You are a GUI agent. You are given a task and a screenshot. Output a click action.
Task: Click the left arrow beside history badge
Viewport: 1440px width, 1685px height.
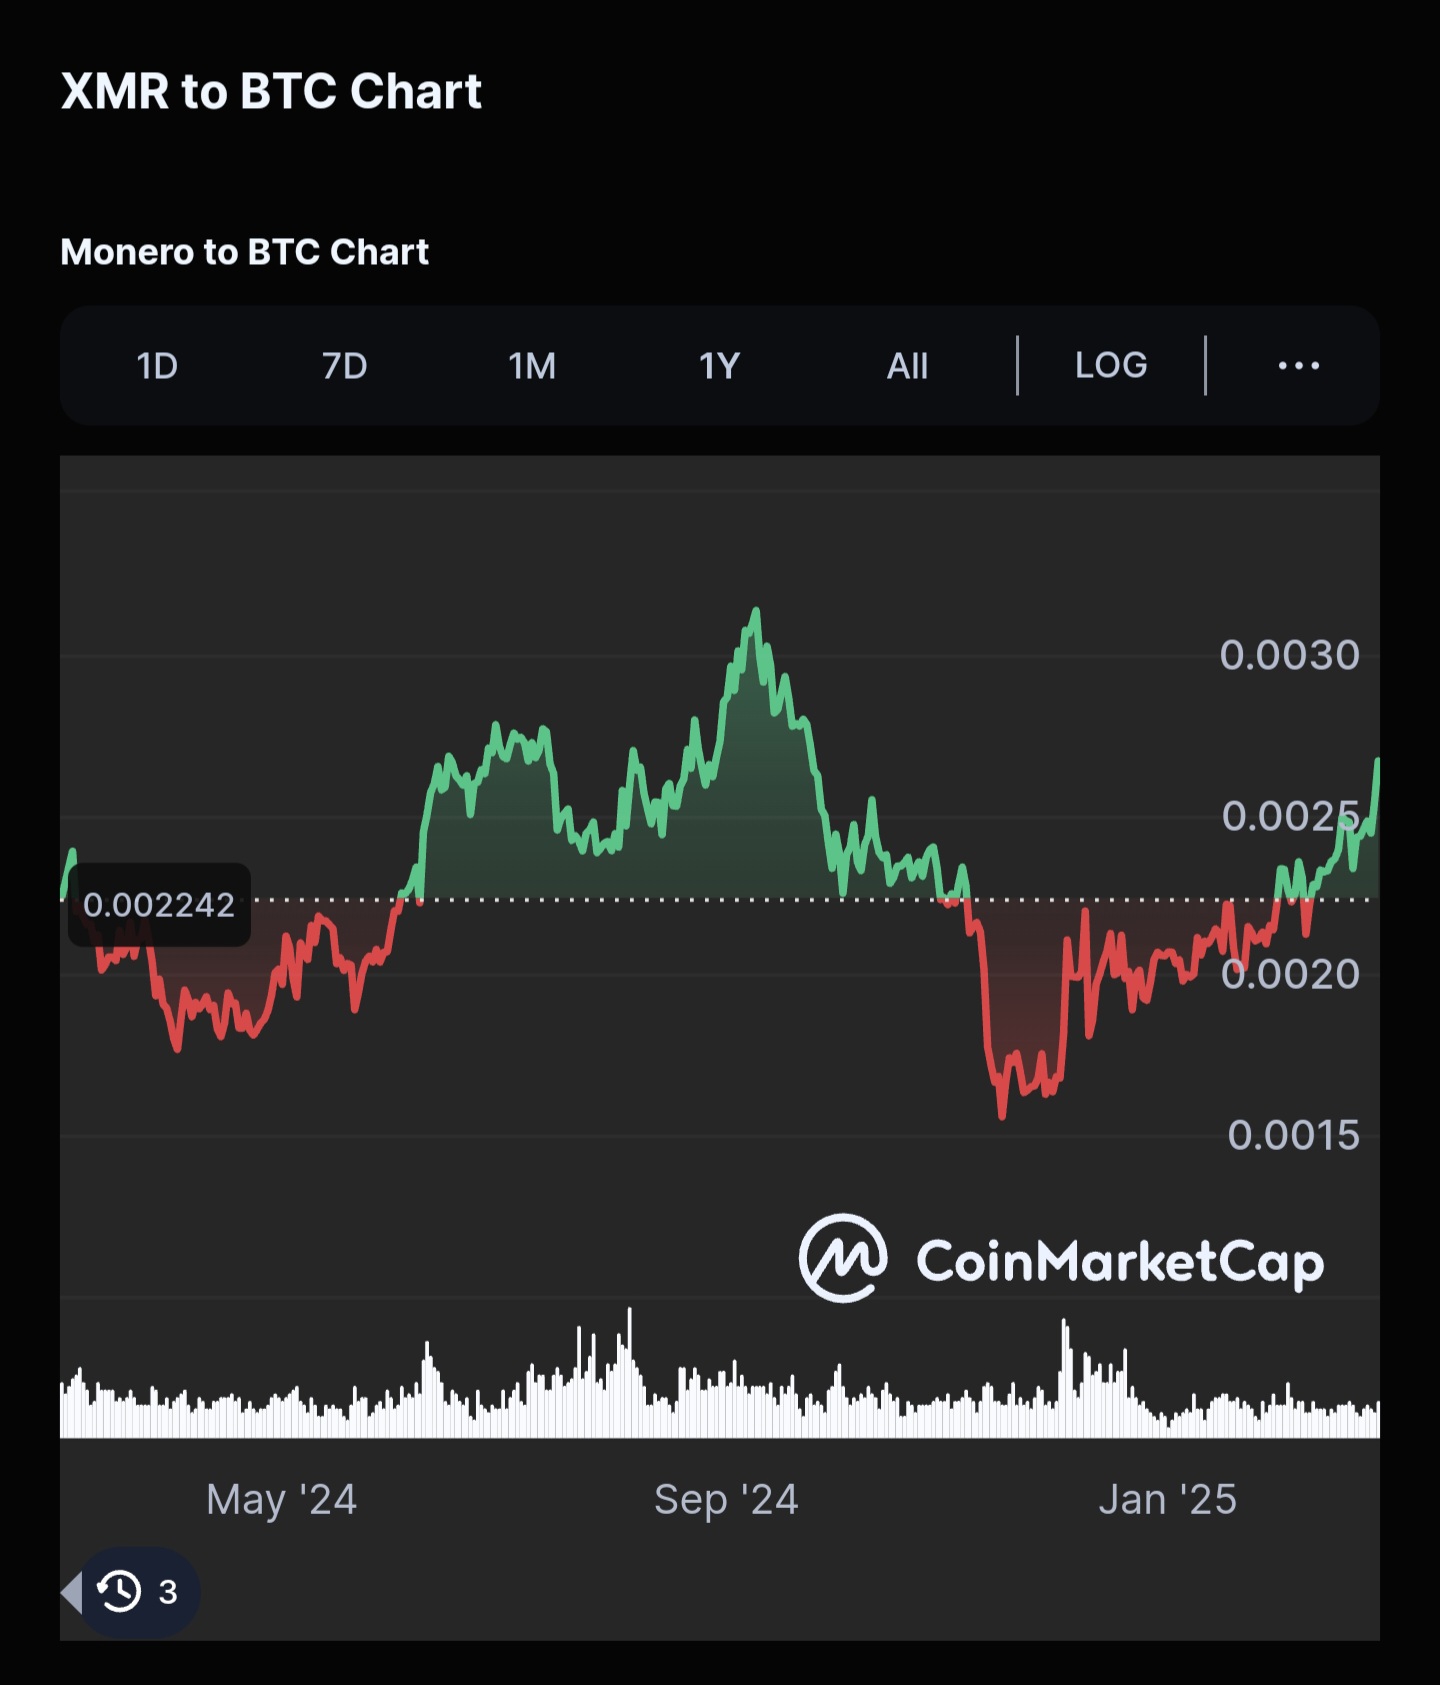(71, 1591)
